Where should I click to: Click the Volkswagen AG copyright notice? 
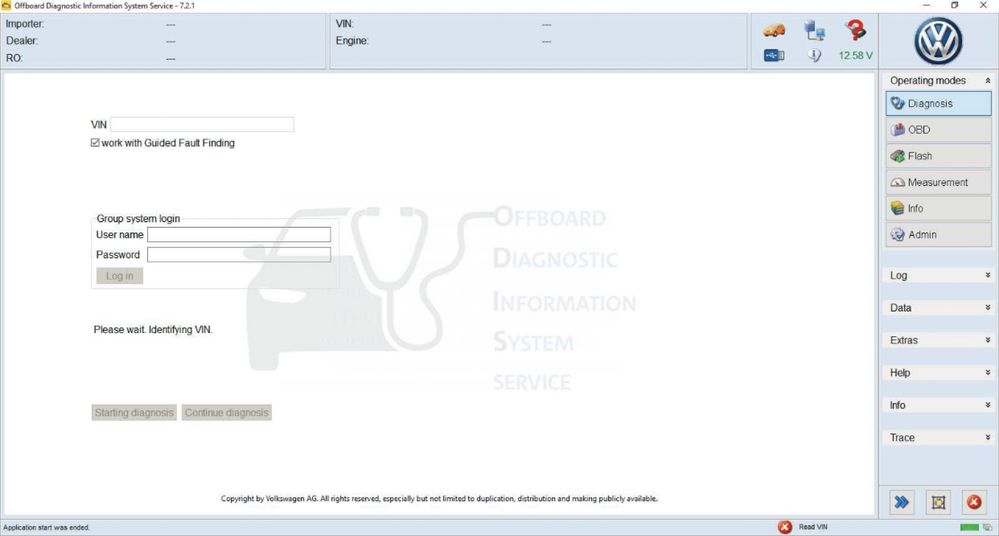439,498
